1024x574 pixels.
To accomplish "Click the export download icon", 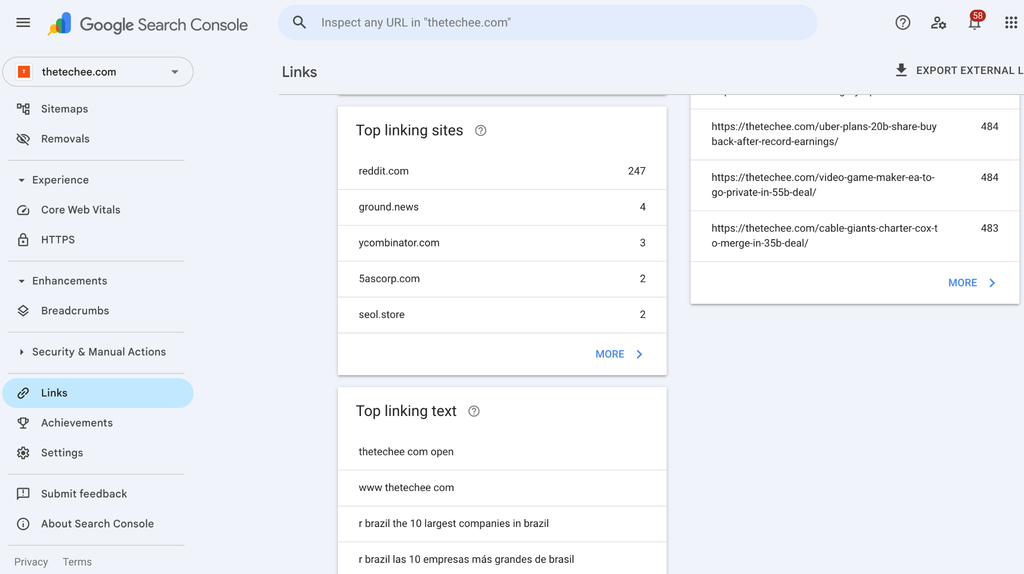I will click(901, 70).
